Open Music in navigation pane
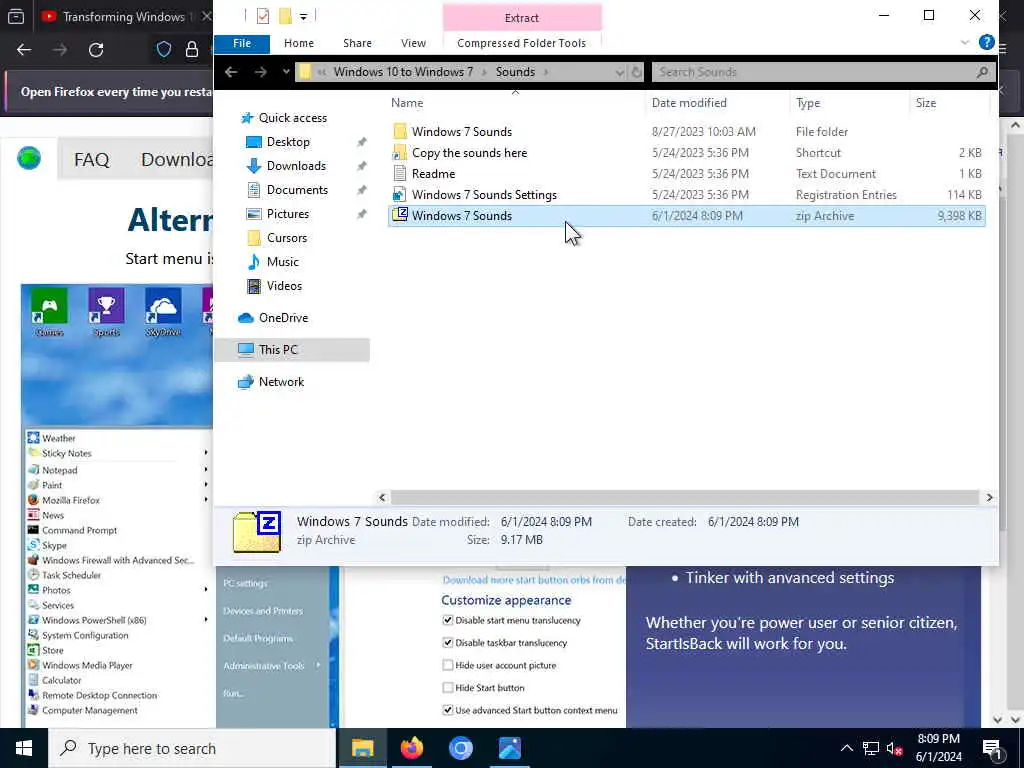The width and height of the screenshot is (1024, 768). tap(282, 262)
